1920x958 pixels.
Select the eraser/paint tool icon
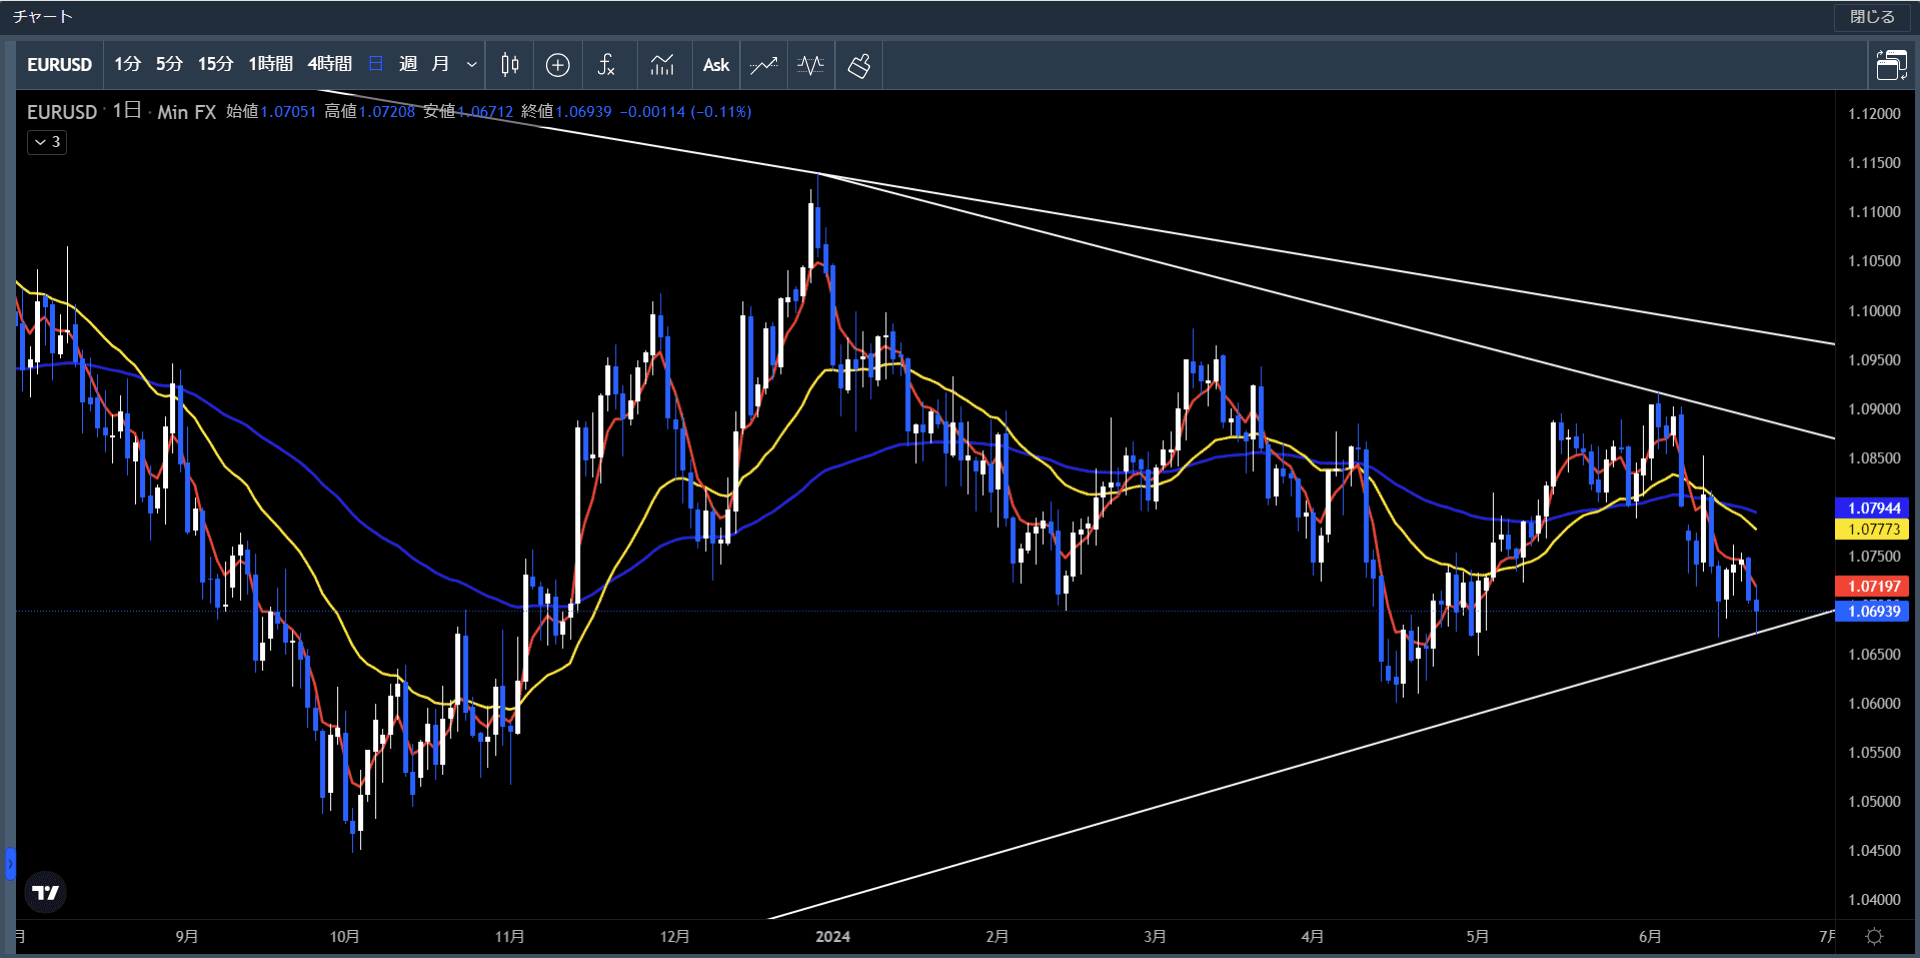click(x=859, y=65)
